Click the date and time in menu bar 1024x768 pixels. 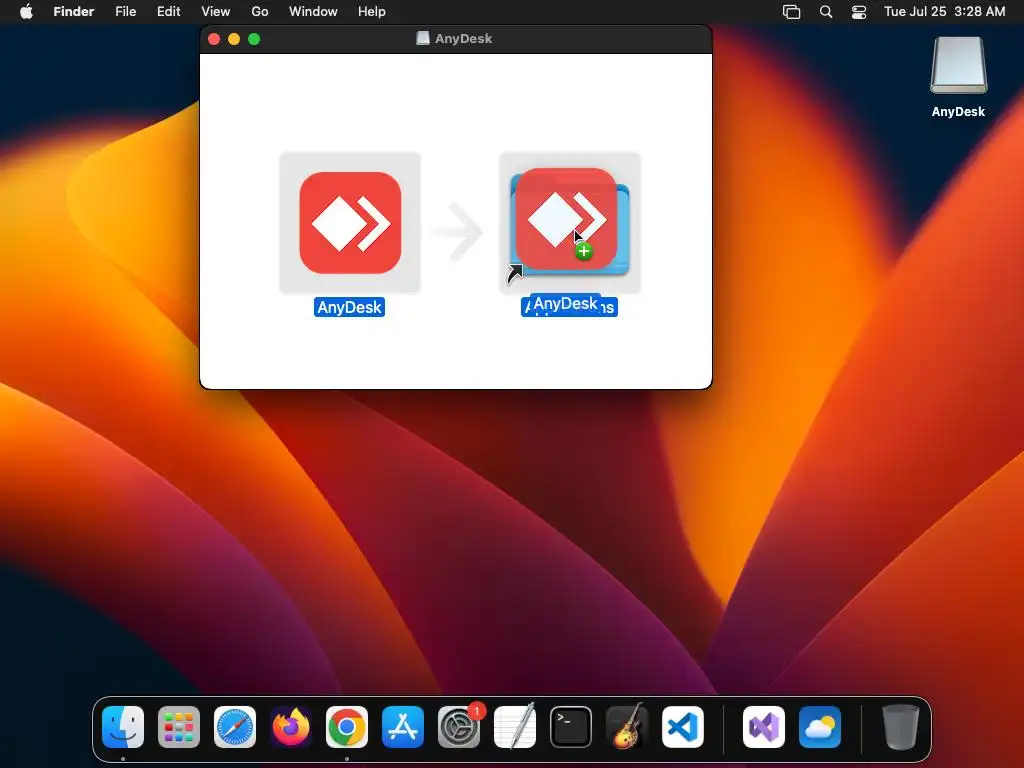coord(944,12)
